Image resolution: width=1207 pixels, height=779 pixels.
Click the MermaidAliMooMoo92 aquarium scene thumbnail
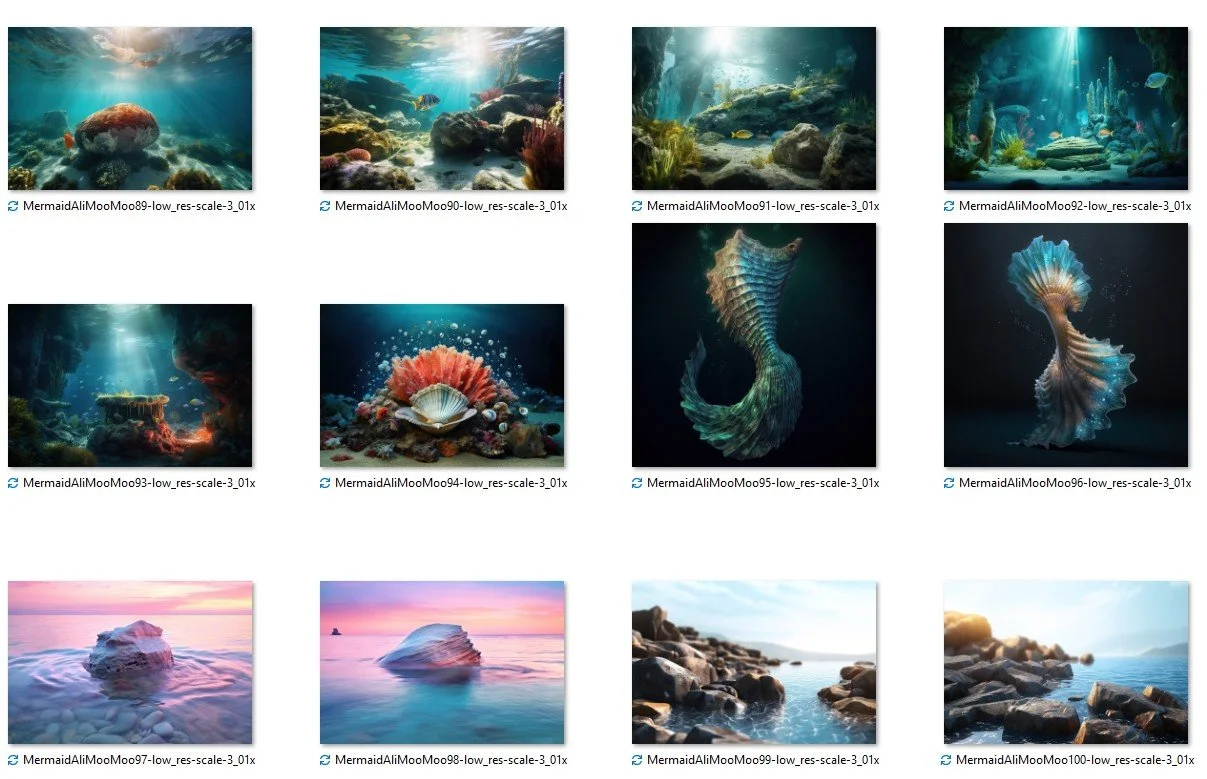pos(1066,108)
